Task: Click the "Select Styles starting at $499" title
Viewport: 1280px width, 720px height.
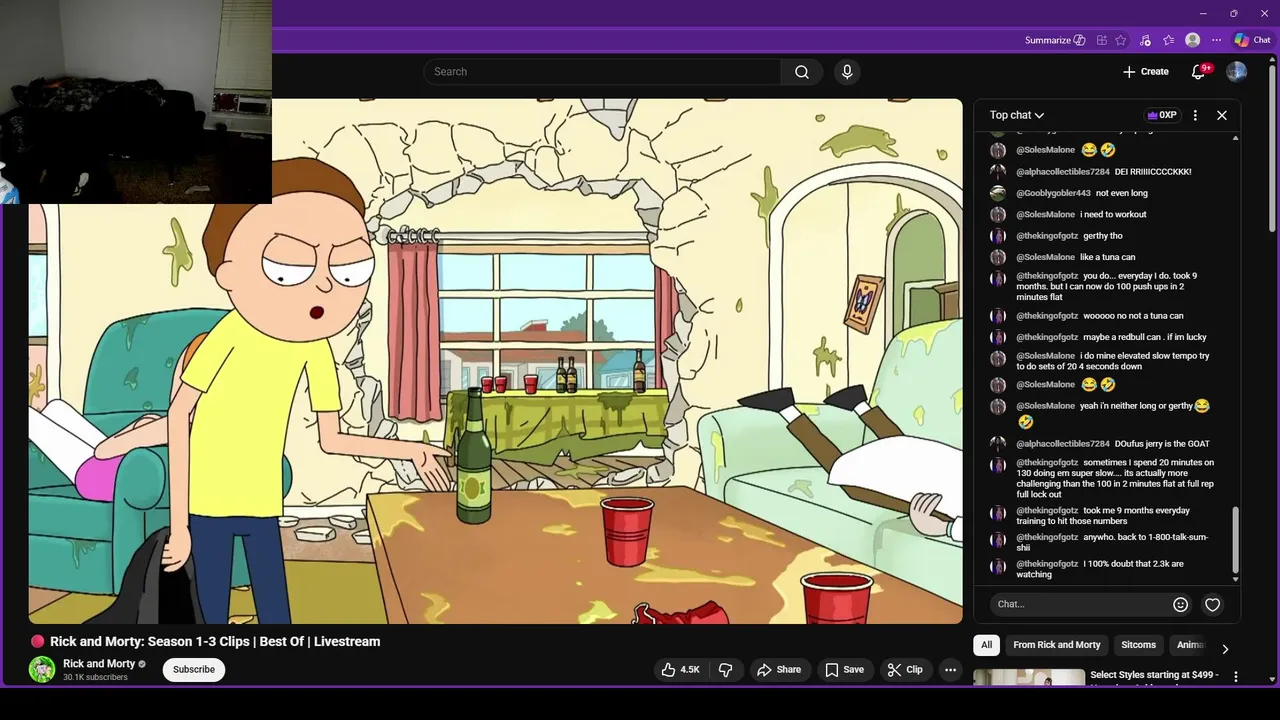Action: (x=1154, y=676)
